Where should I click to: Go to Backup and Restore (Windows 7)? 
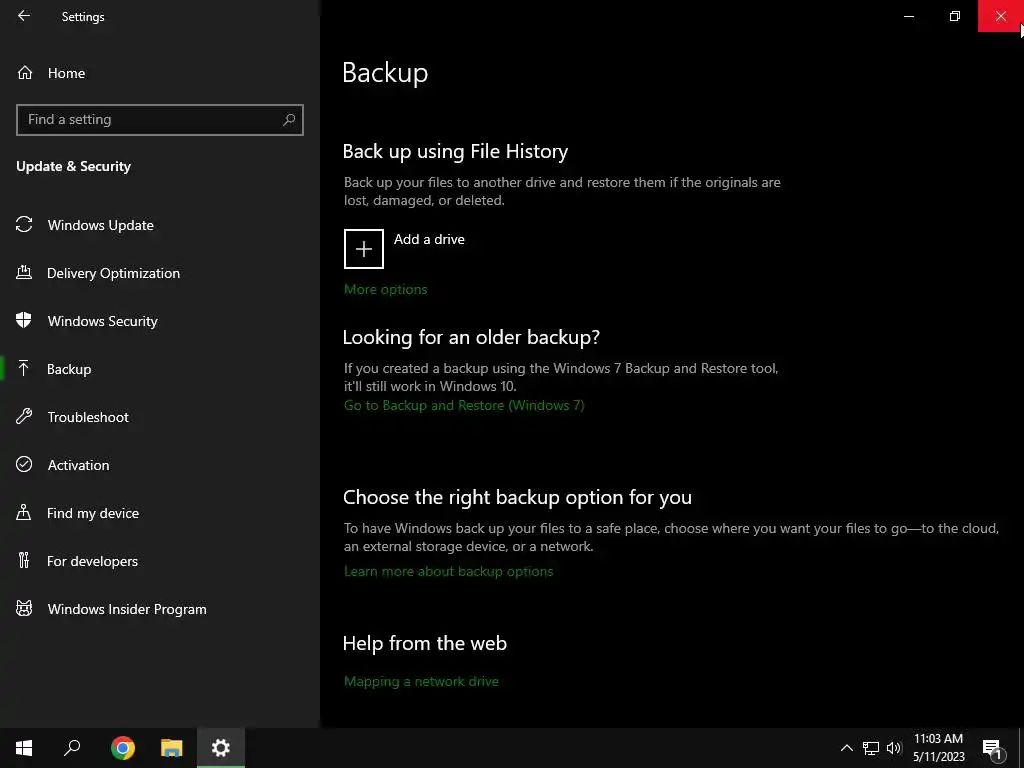[464, 406]
